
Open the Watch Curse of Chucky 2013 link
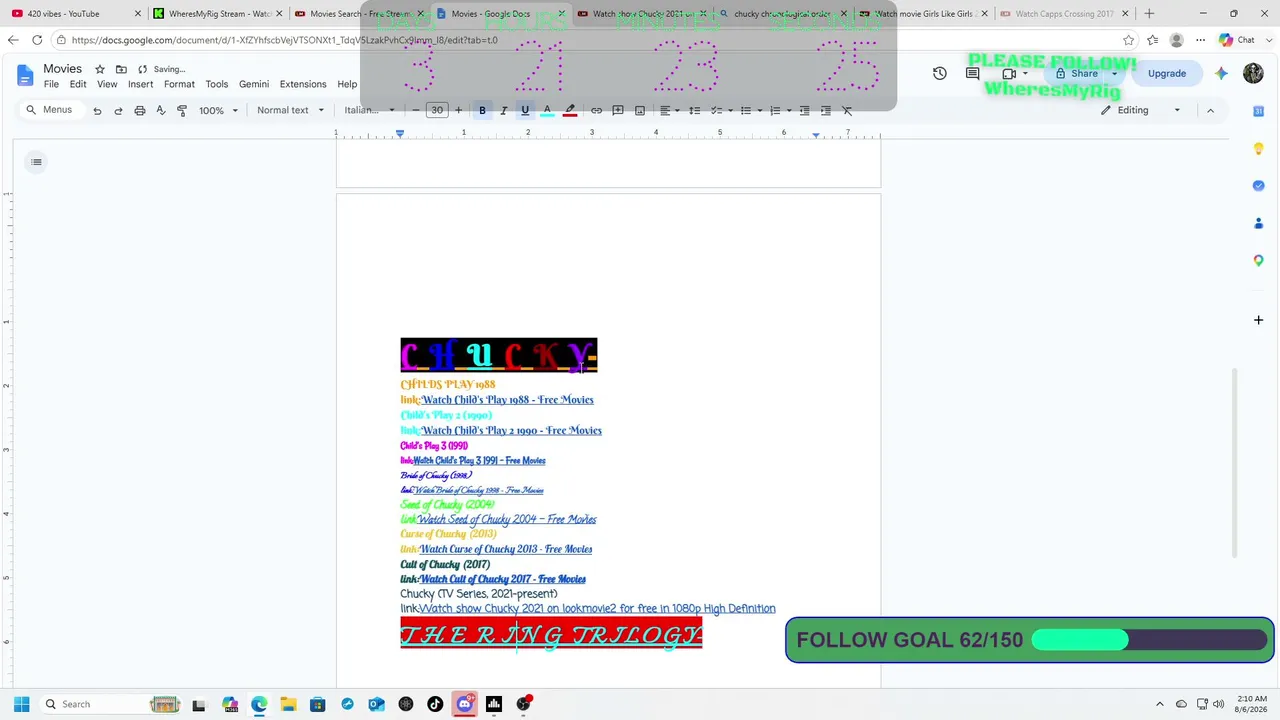tap(506, 549)
